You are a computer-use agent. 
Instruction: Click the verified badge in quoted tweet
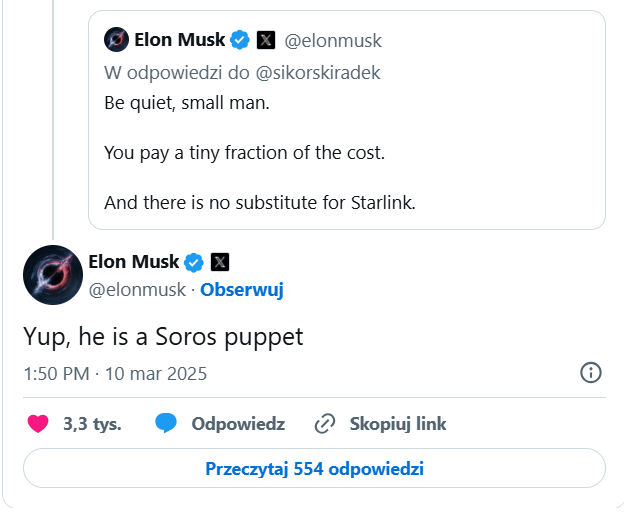[240, 41]
